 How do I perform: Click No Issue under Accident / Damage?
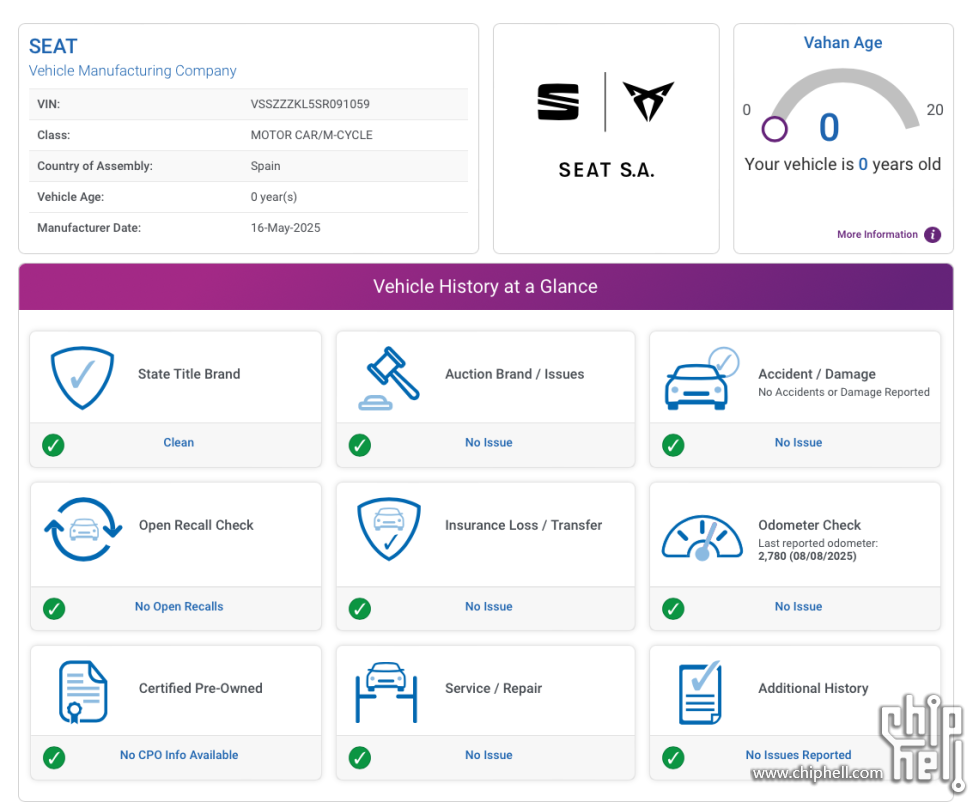798,442
